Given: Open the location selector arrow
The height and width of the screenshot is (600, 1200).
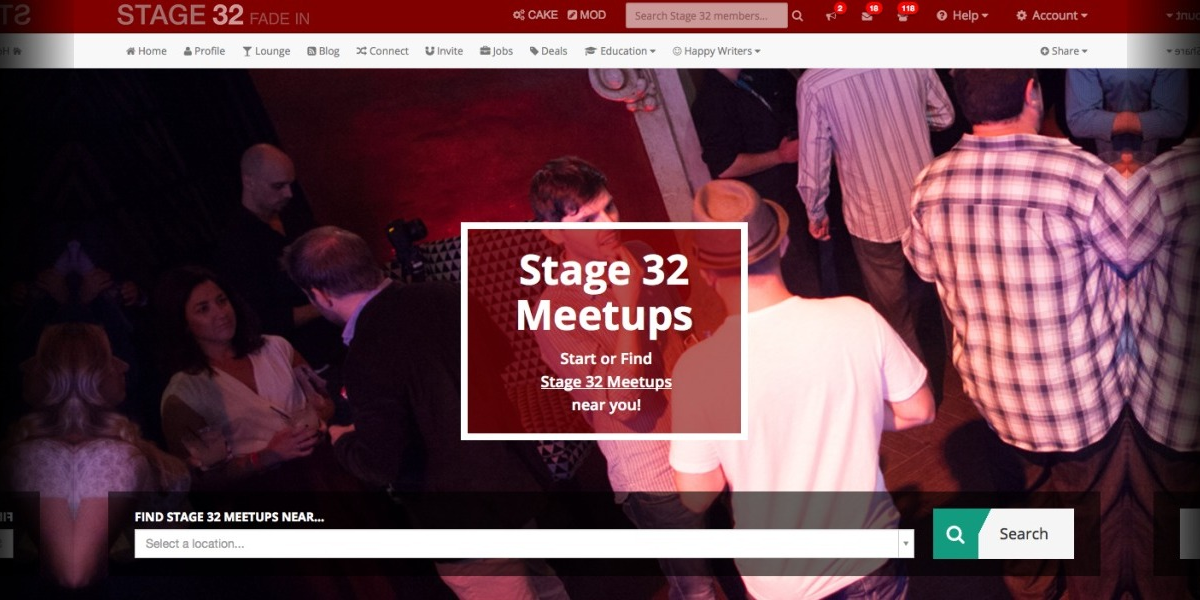Looking at the screenshot, I should coord(906,544).
